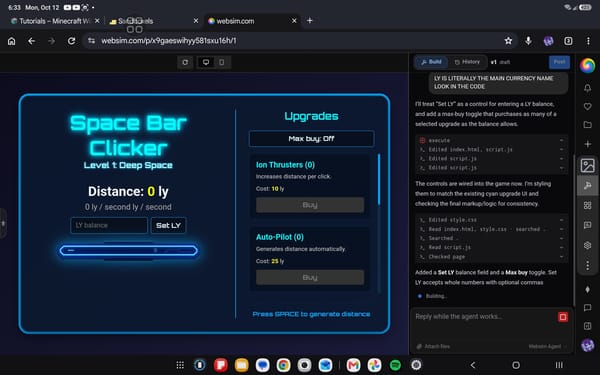Click the diamond icon in sidebar
Viewport: 600px width, 375px height.
587,290
